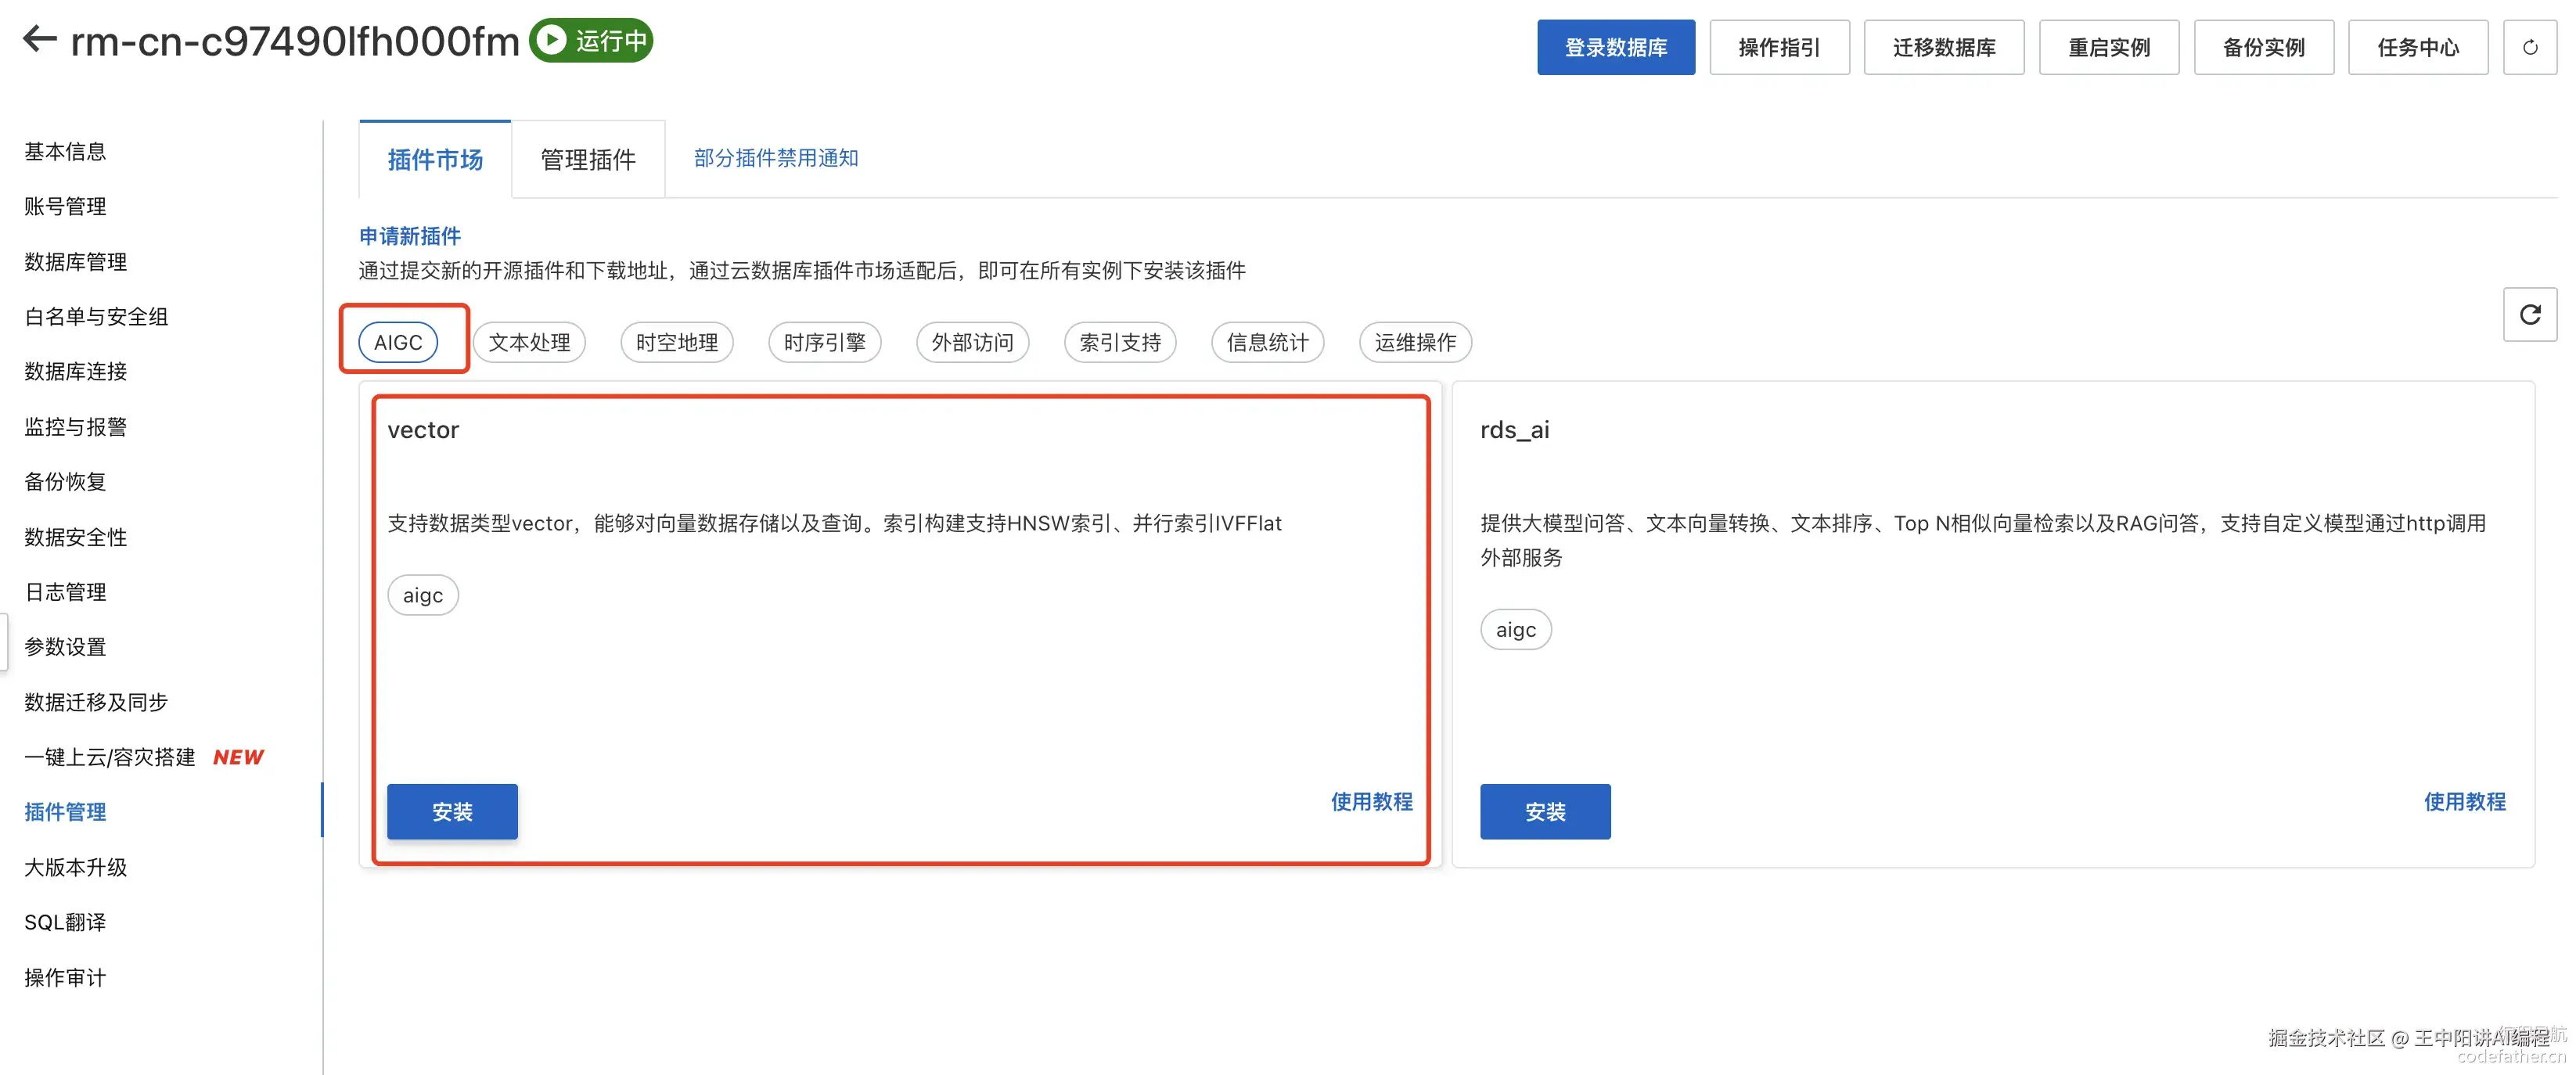The image size is (2576, 1075).
Task: Click the running status badge icon
Action: click(x=549, y=40)
